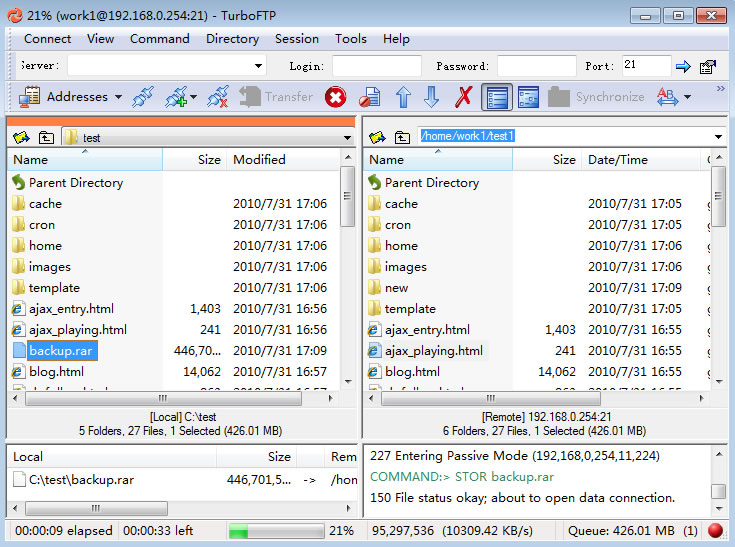The height and width of the screenshot is (547, 735).
Task: Click the Addresses toolbar label
Action: pos(77,97)
